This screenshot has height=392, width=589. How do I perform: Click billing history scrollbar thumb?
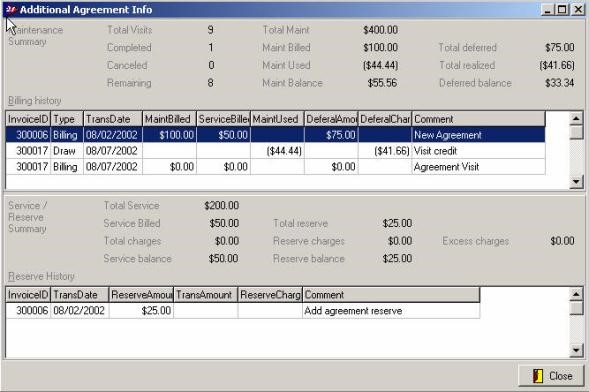(x=576, y=133)
